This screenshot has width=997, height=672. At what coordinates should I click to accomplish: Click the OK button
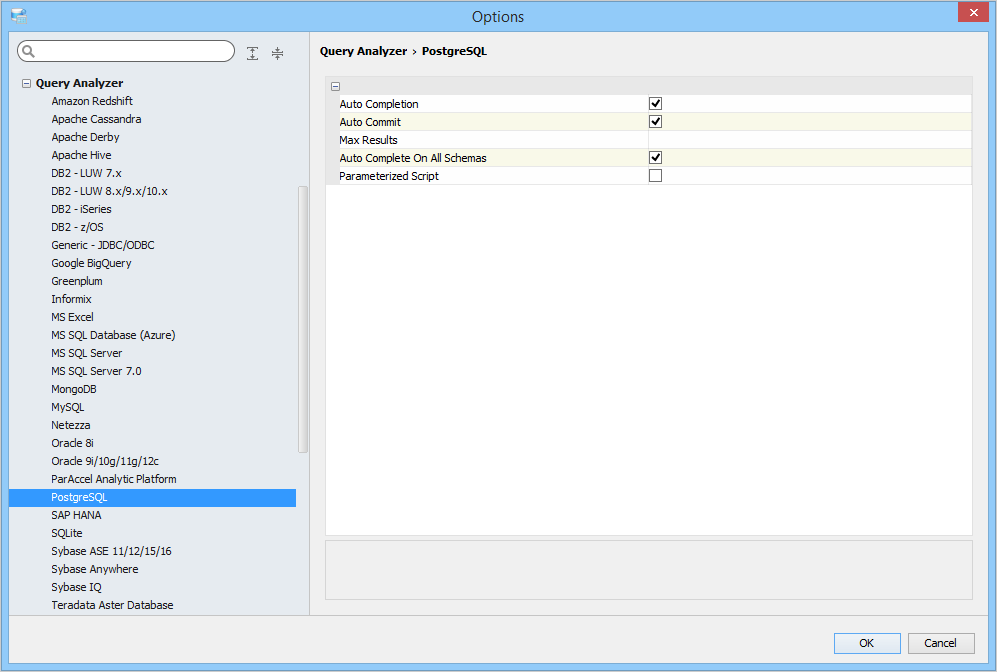(x=867, y=643)
